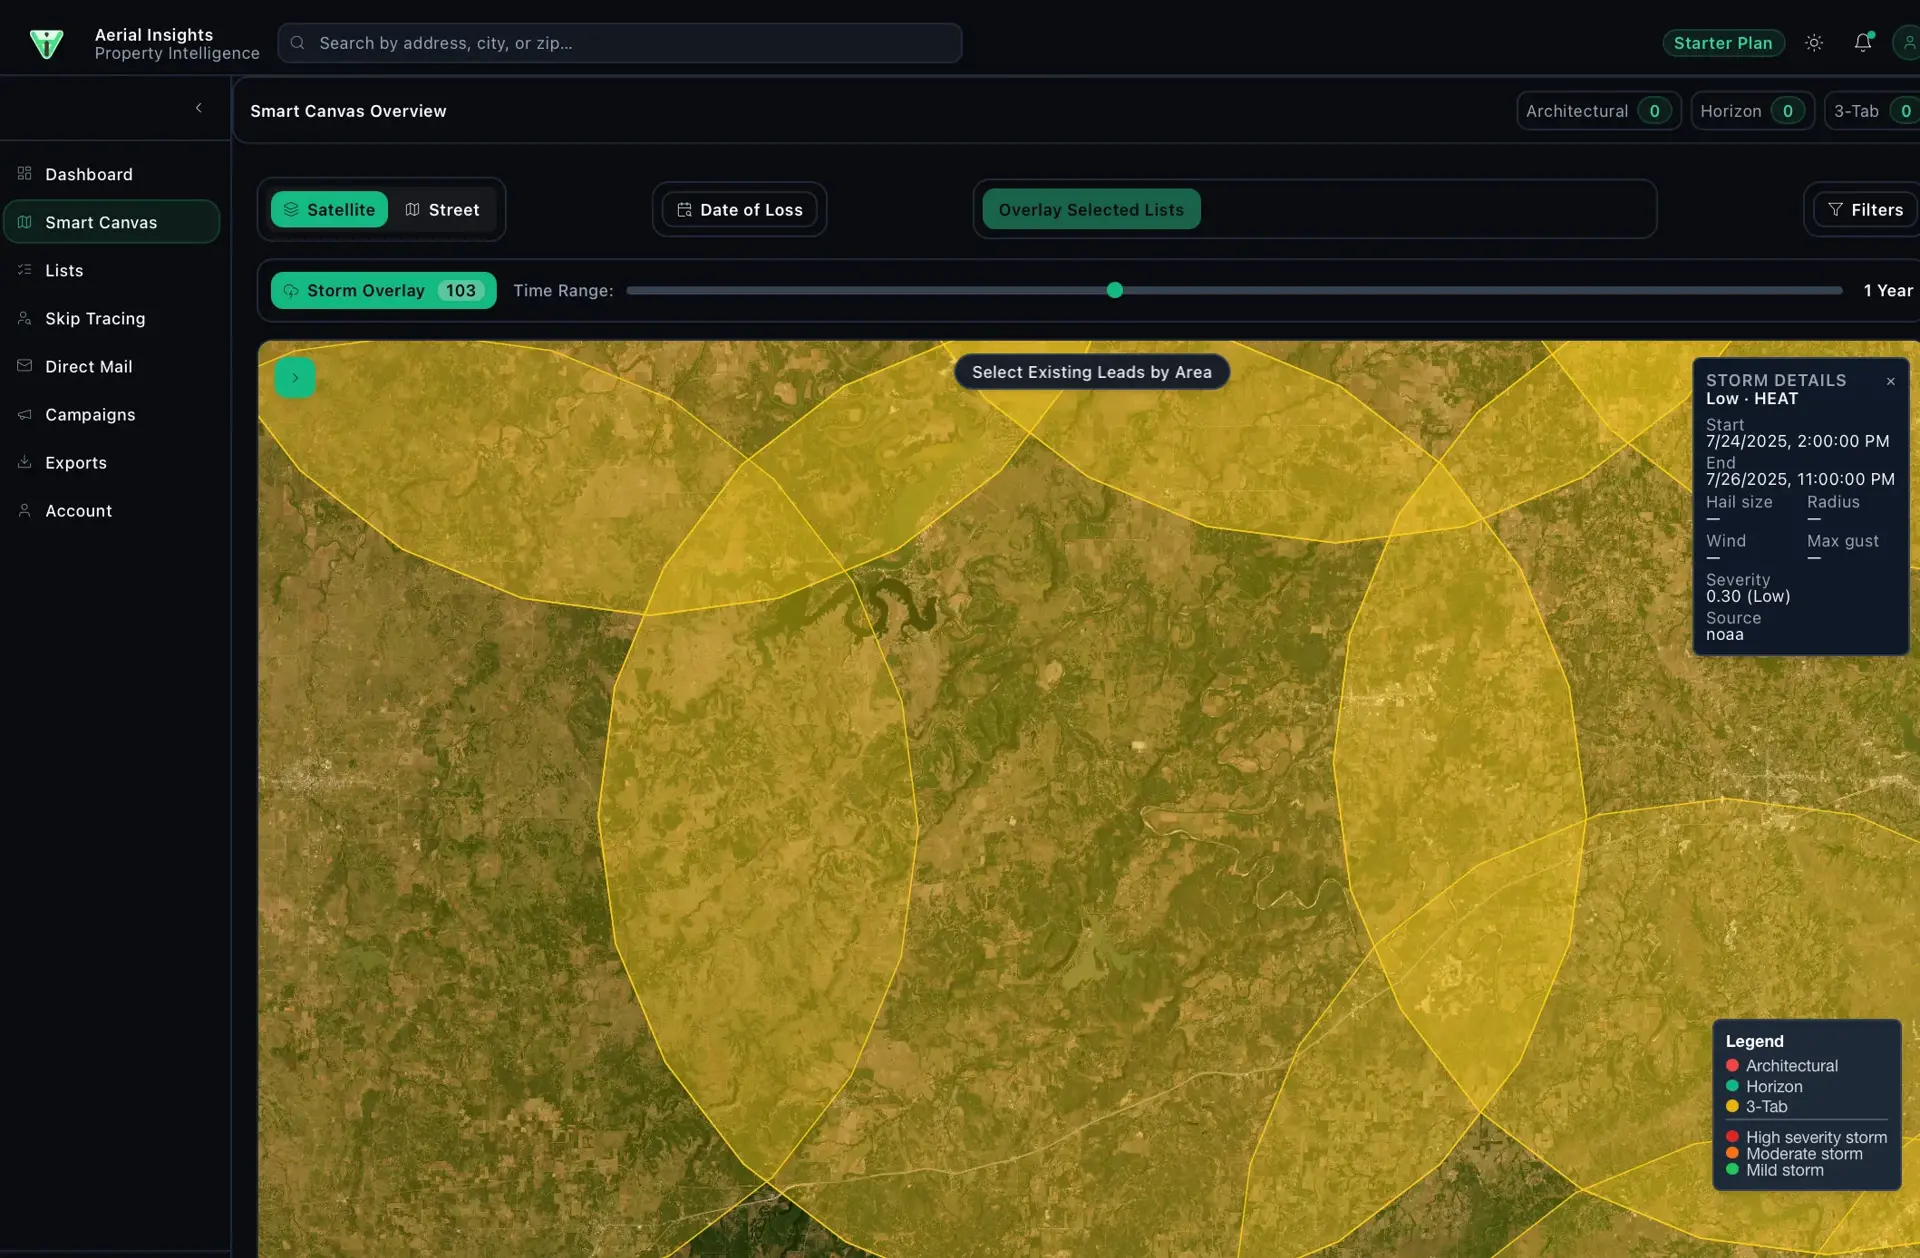This screenshot has height=1258, width=1920.
Task: Expand the green map side panel arrow
Action: [x=295, y=377]
